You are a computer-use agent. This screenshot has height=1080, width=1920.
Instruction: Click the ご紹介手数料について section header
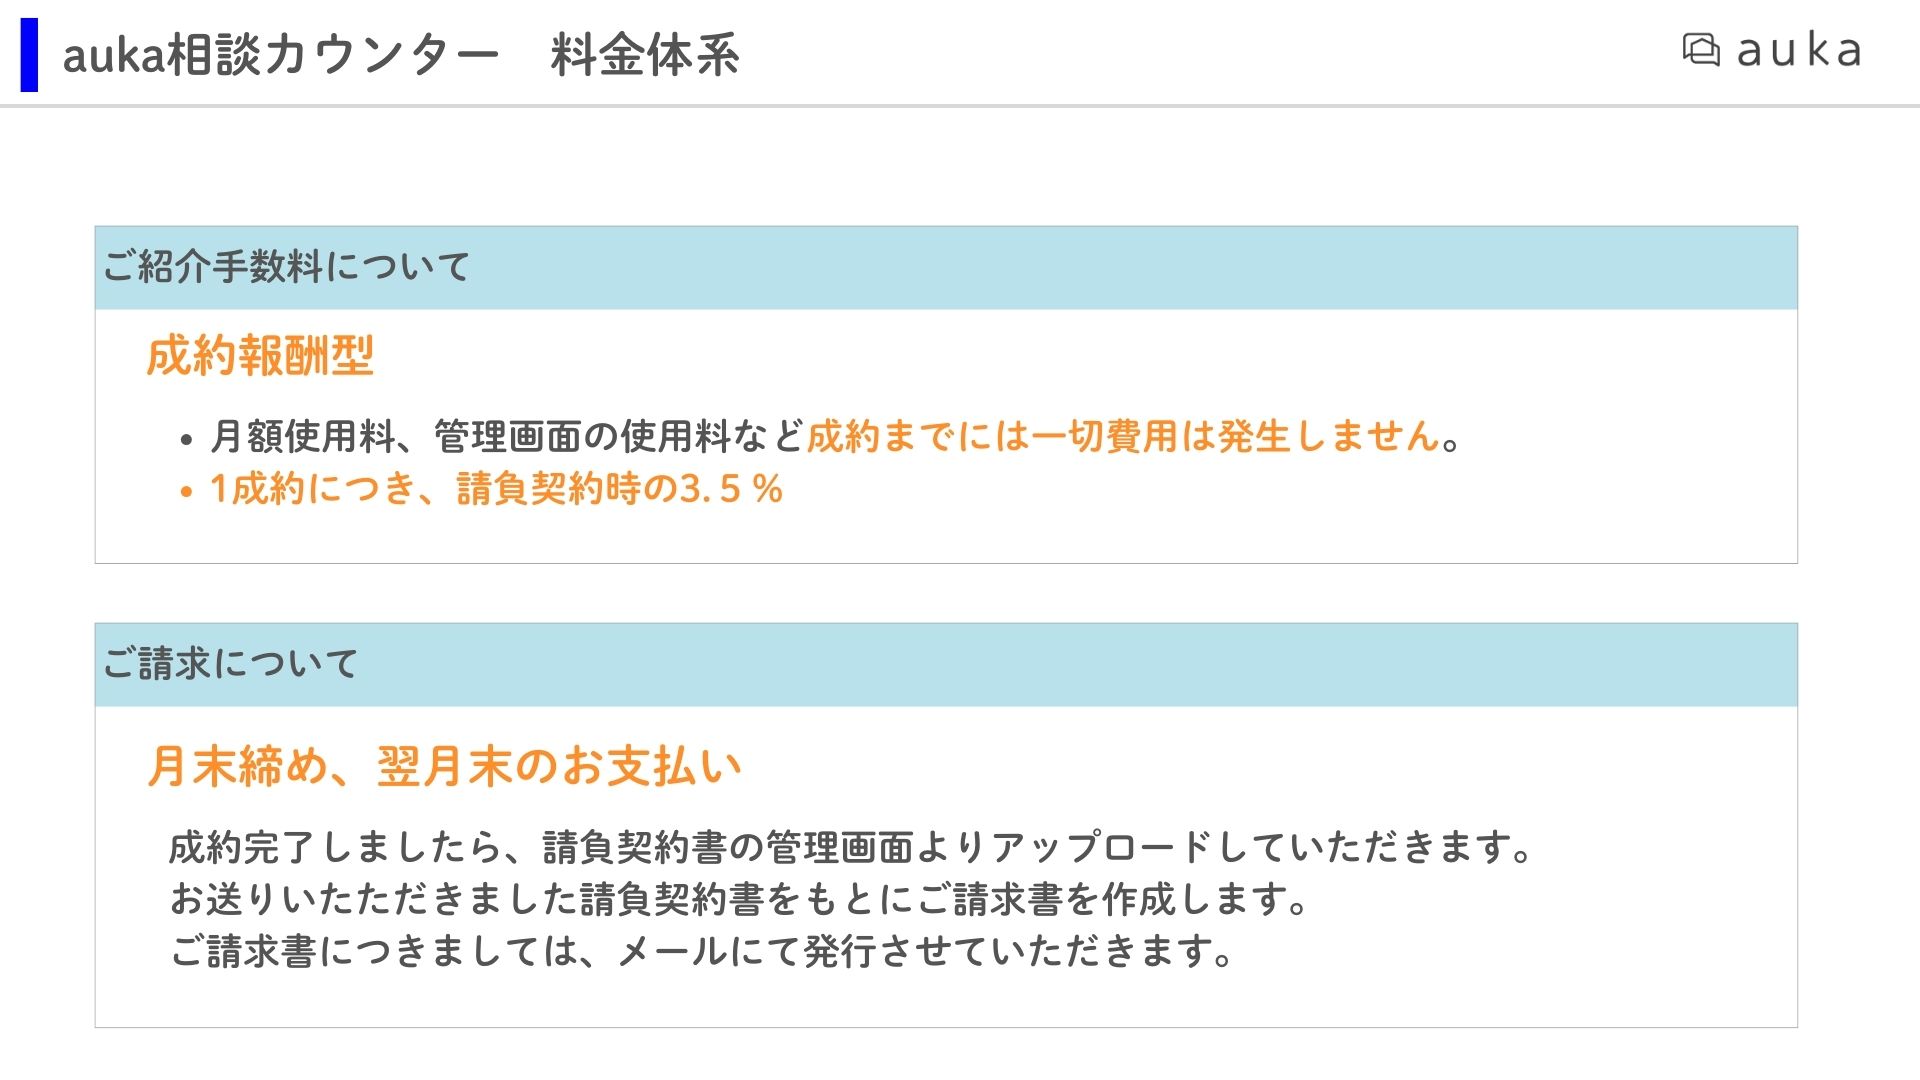point(946,267)
